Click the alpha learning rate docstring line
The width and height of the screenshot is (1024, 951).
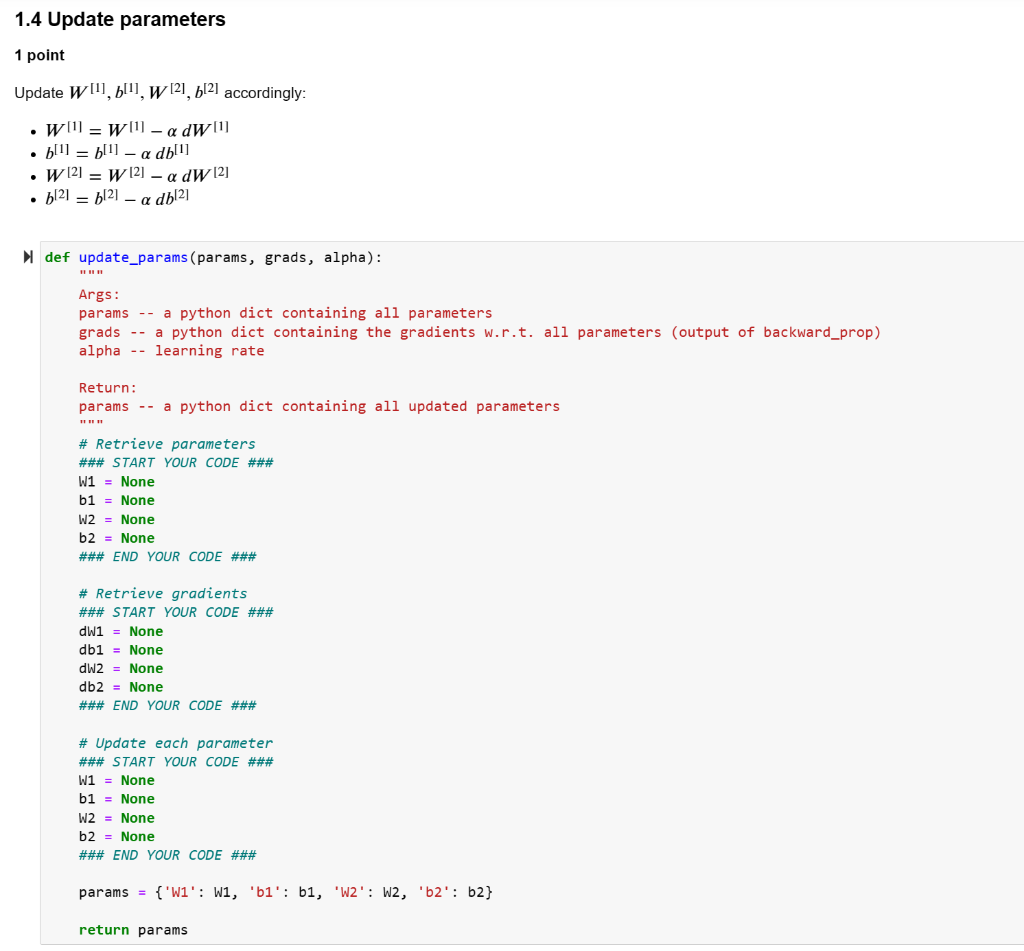(170, 350)
